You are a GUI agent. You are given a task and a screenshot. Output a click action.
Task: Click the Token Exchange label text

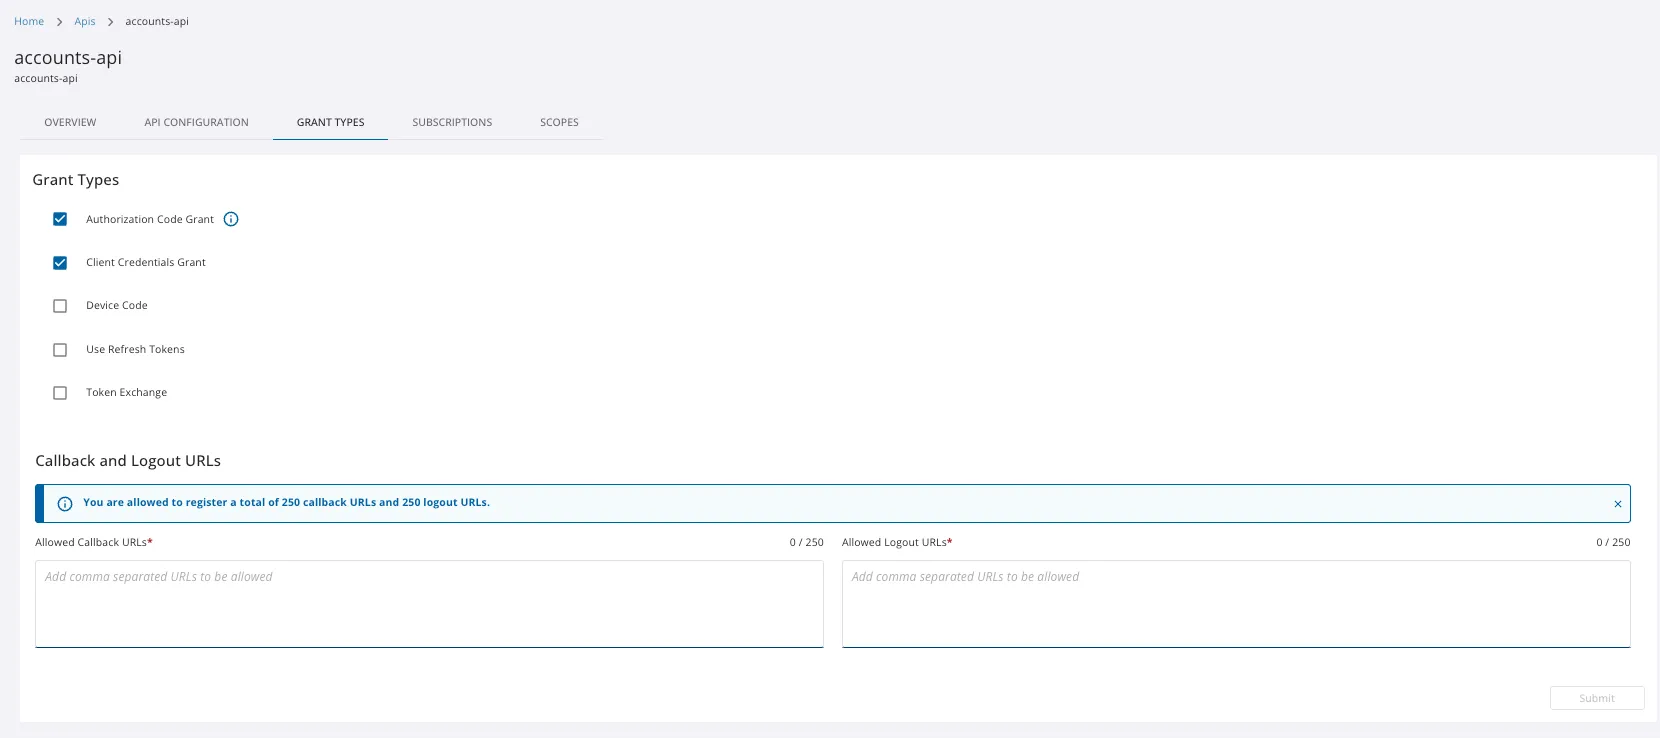point(126,392)
